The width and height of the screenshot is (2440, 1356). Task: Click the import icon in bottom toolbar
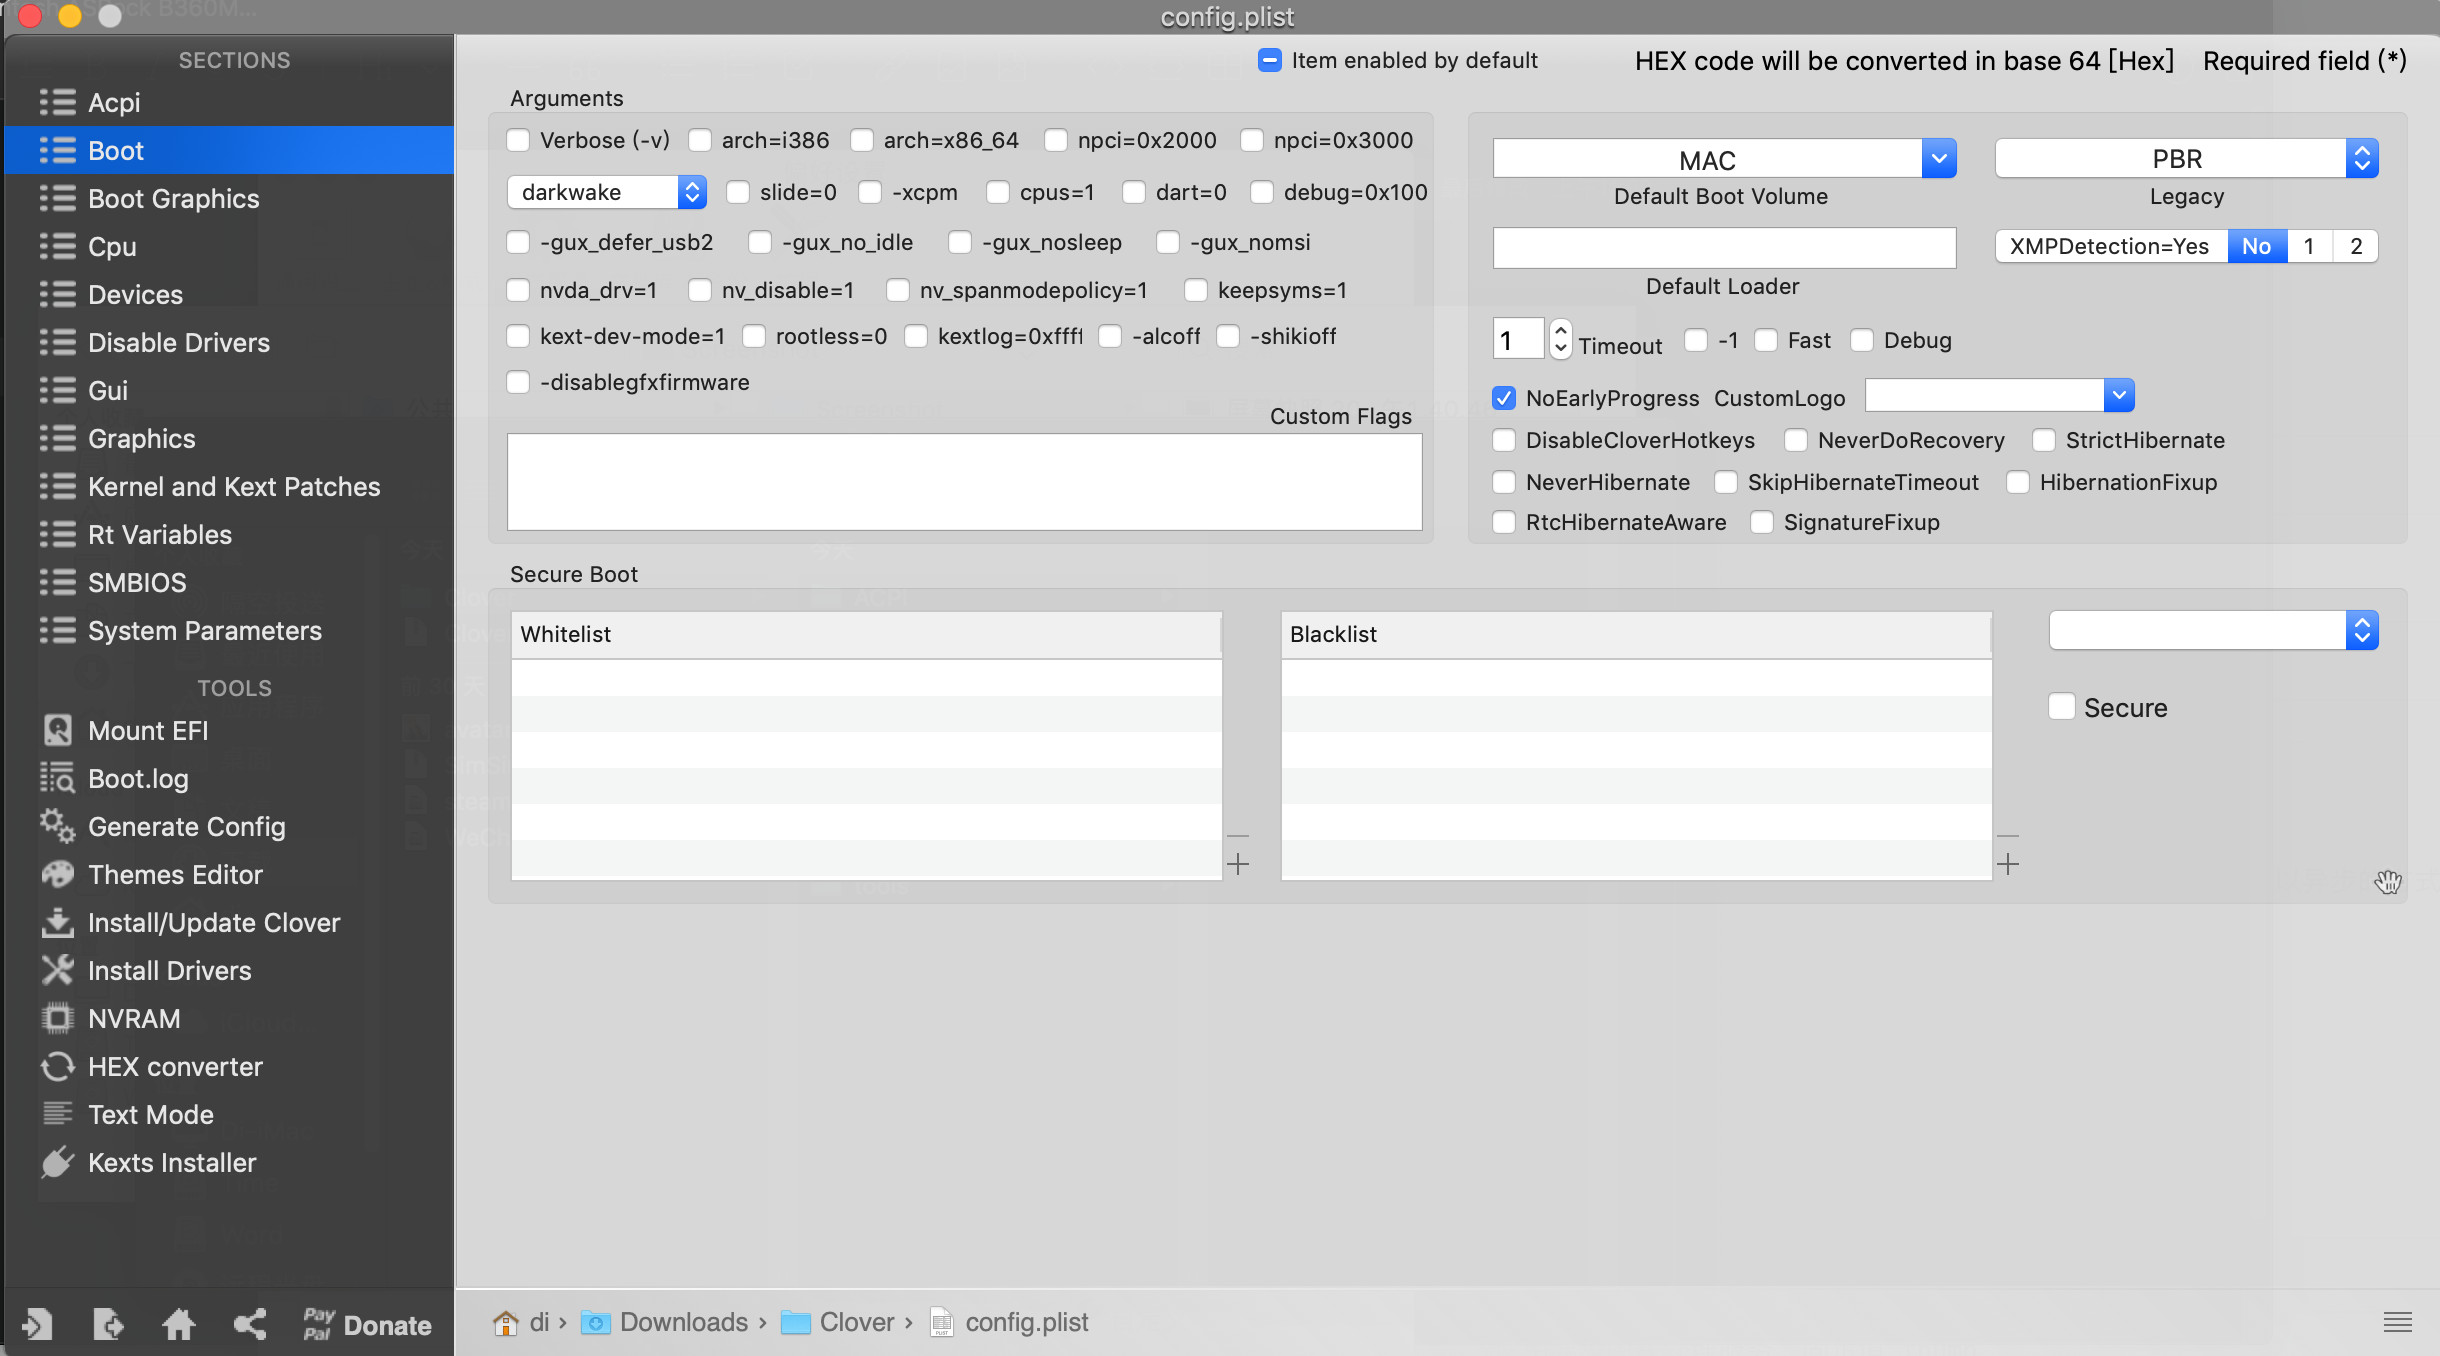coord(37,1324)
